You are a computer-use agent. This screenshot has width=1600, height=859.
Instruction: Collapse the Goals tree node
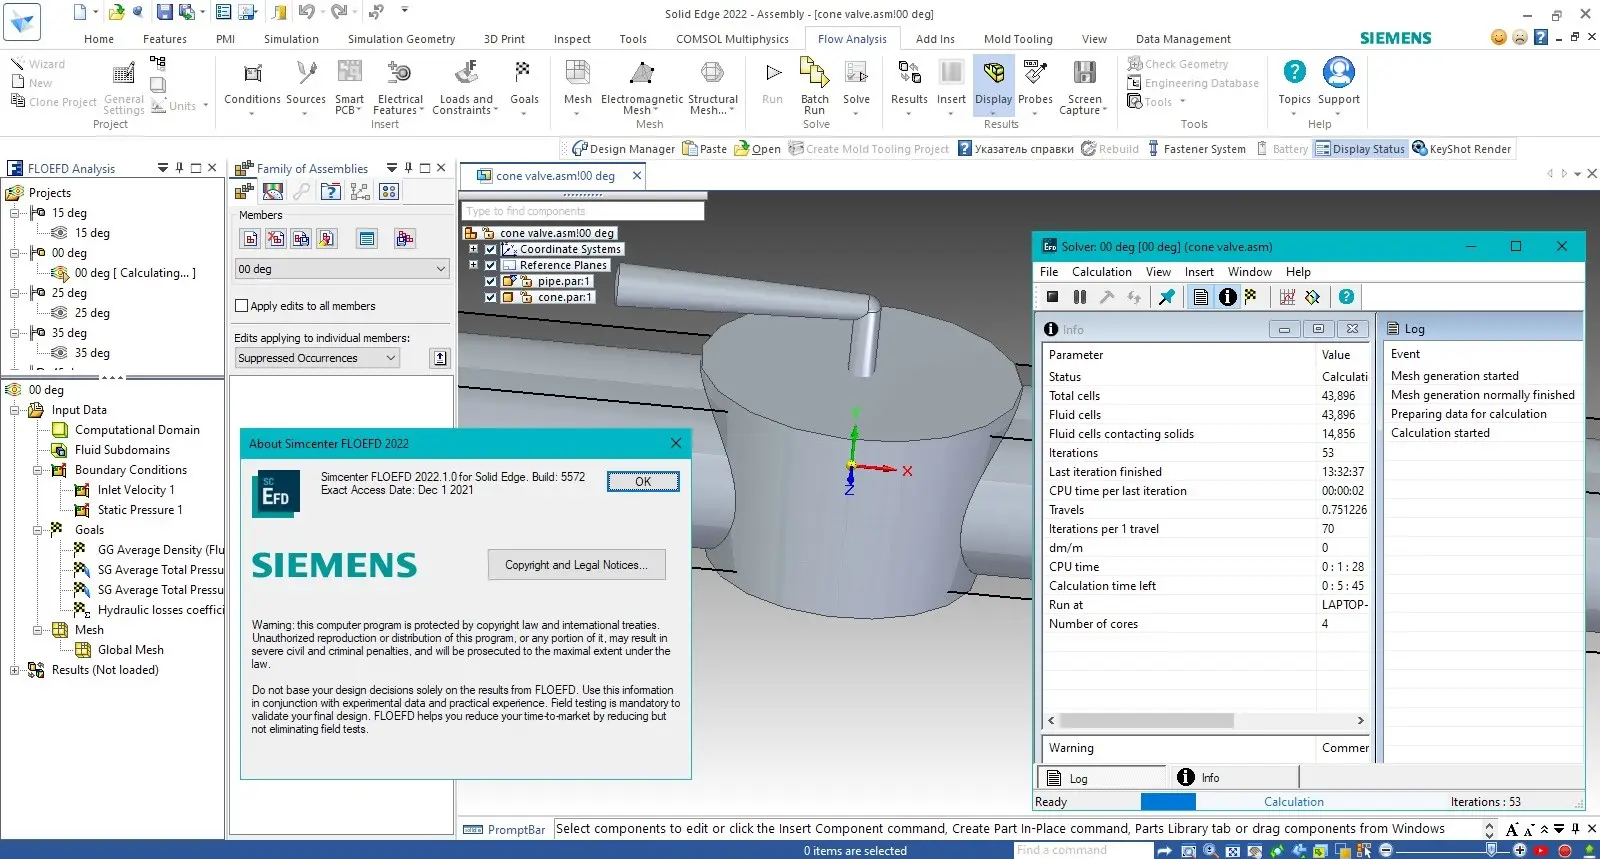[38, 530]
